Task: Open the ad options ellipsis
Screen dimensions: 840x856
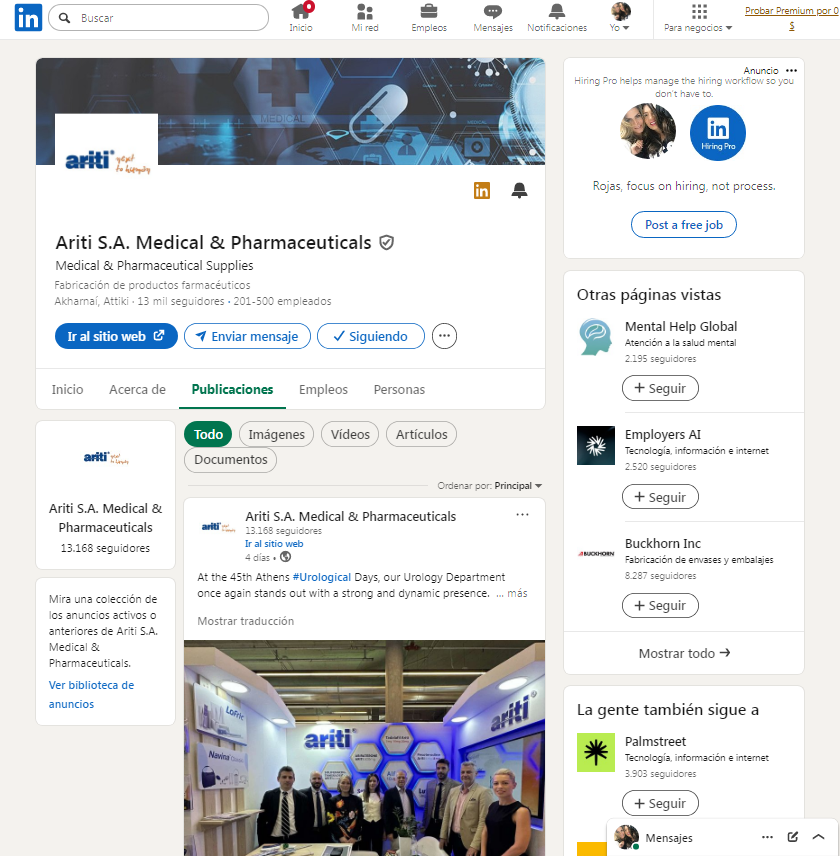Action: point(791,70)
